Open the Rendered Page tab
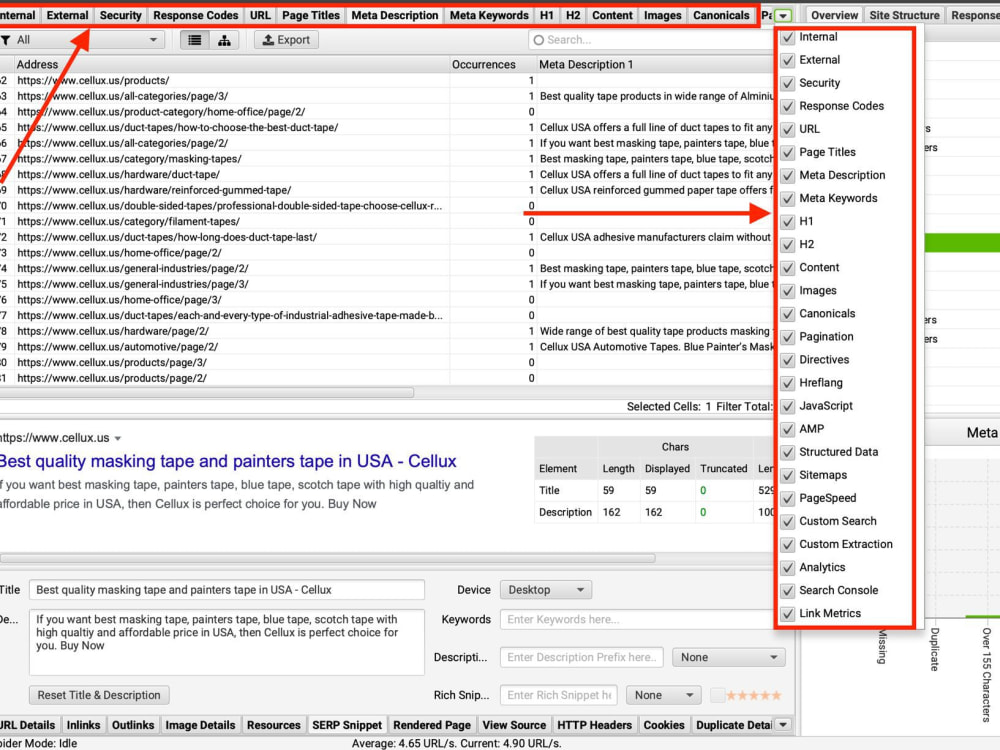The width and height of the screenshot is (1000, 750). tap(432, 725)
